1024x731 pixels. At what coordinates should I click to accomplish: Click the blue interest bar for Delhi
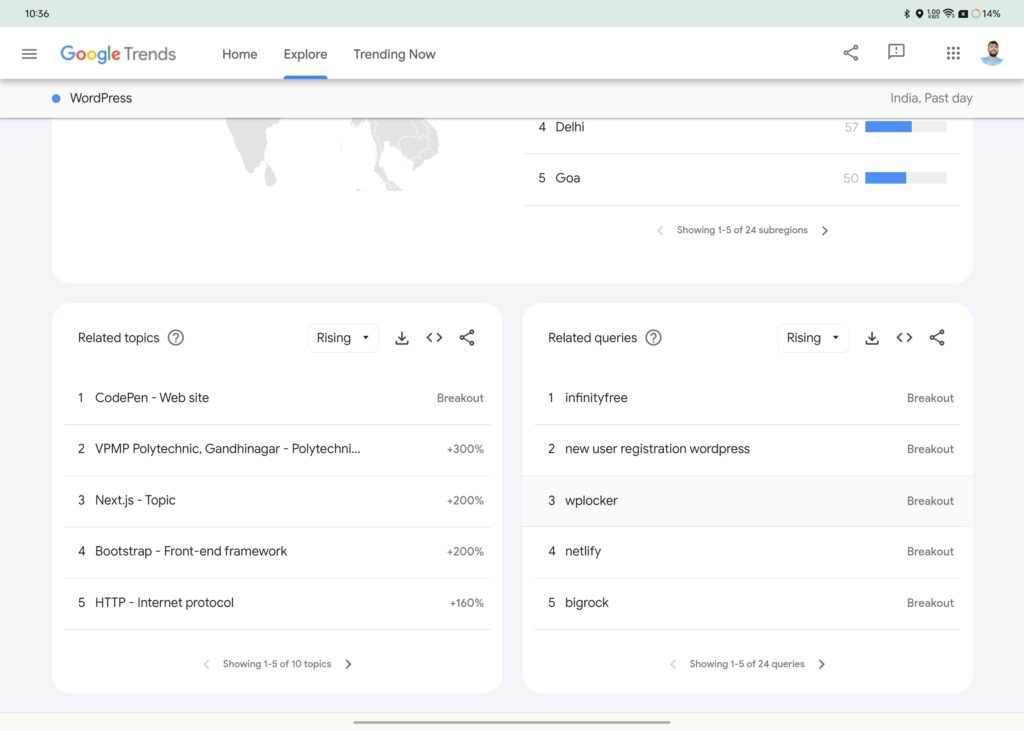888,127
